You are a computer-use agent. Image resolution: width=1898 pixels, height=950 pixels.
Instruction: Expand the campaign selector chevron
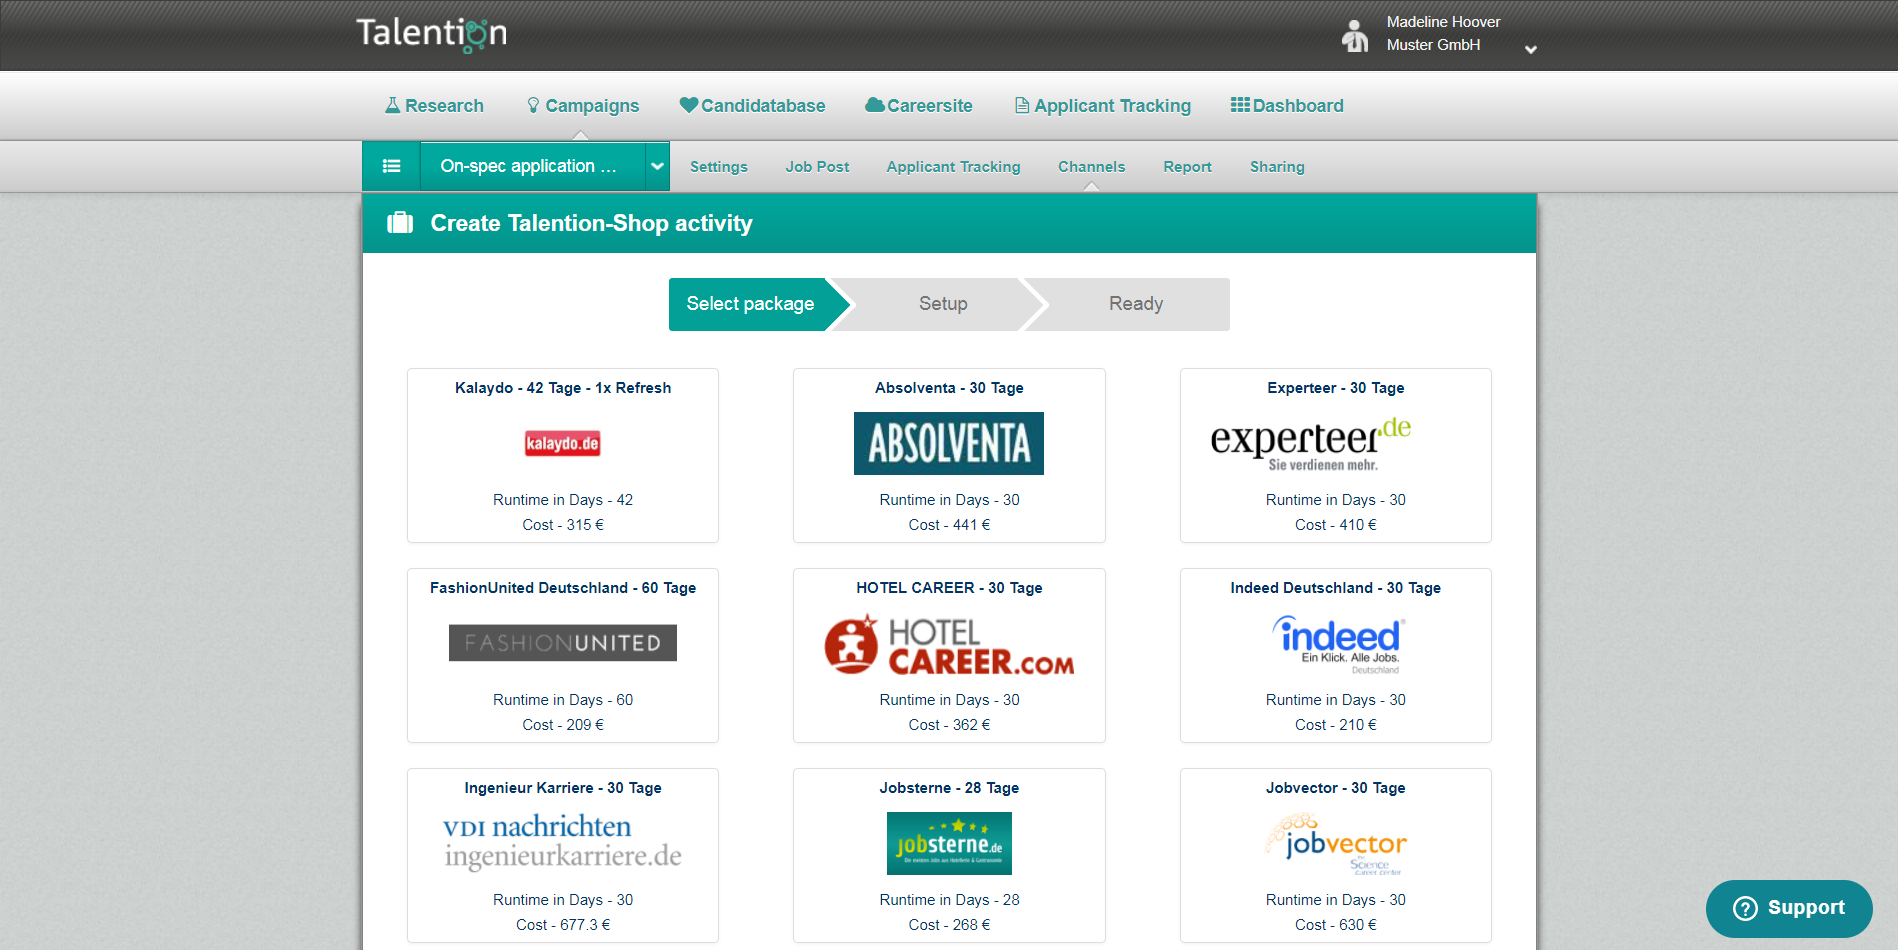(657, 166)
